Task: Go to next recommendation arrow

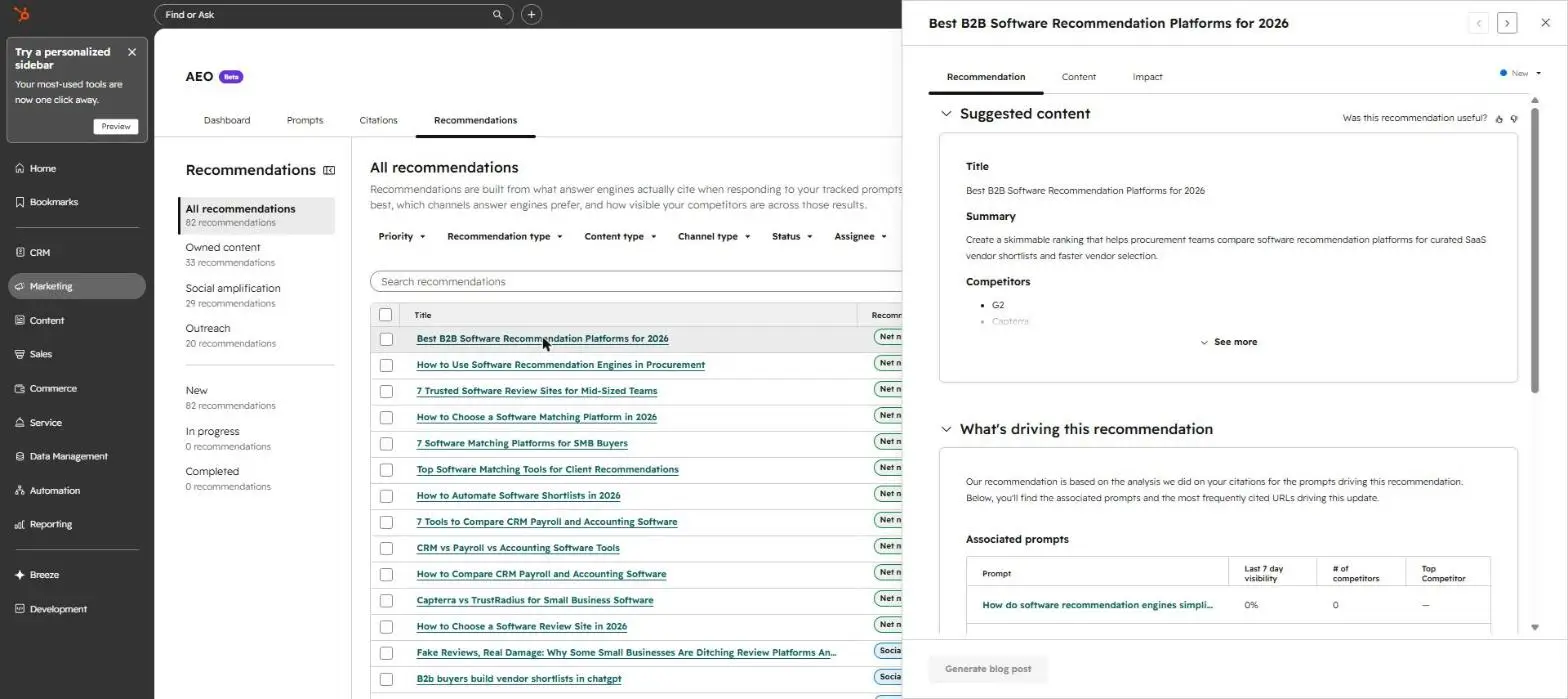Action: tap(1507, 23)
